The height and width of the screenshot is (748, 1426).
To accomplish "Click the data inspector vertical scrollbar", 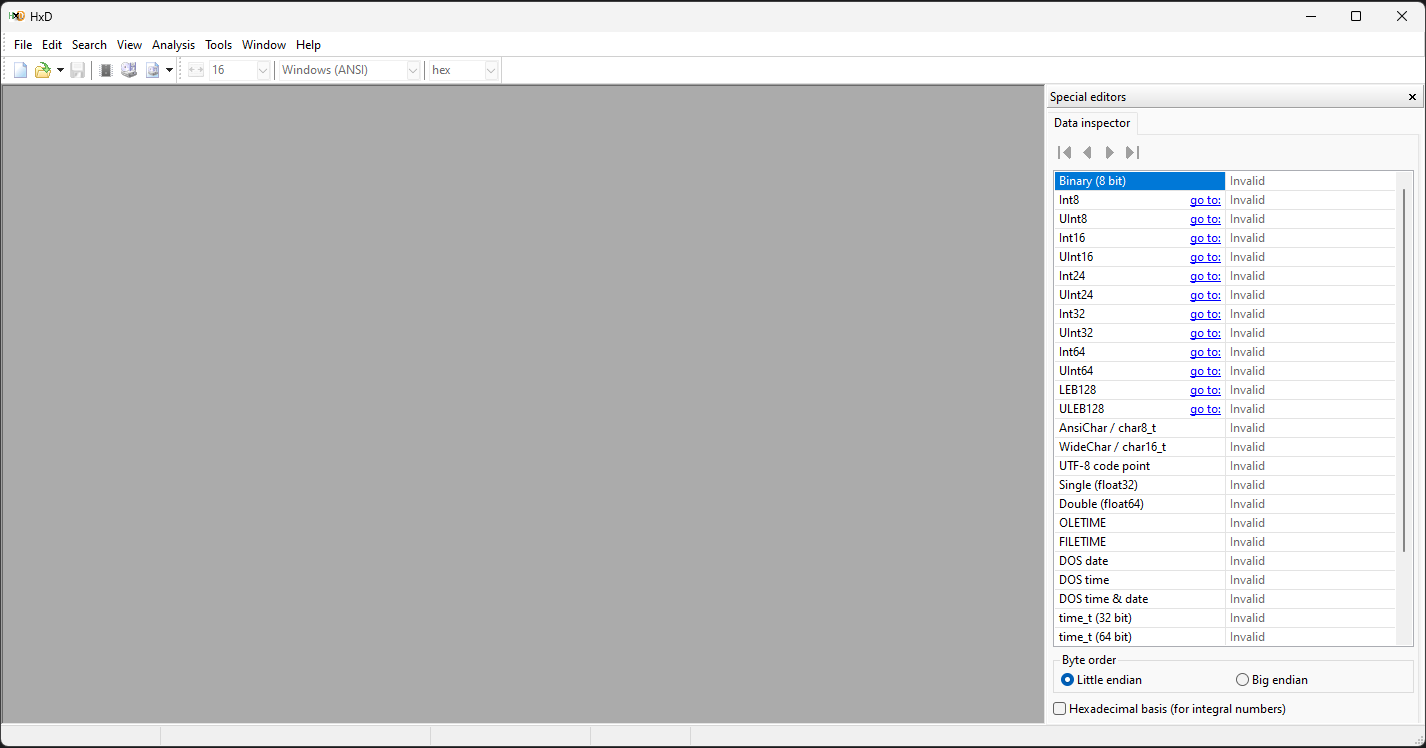I will (1404, 370).
